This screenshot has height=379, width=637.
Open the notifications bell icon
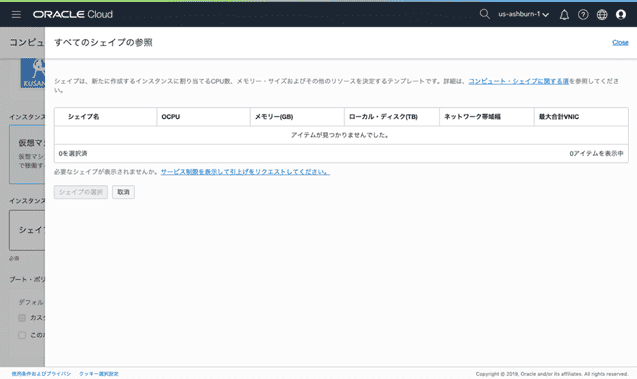(x=564, y=15)
